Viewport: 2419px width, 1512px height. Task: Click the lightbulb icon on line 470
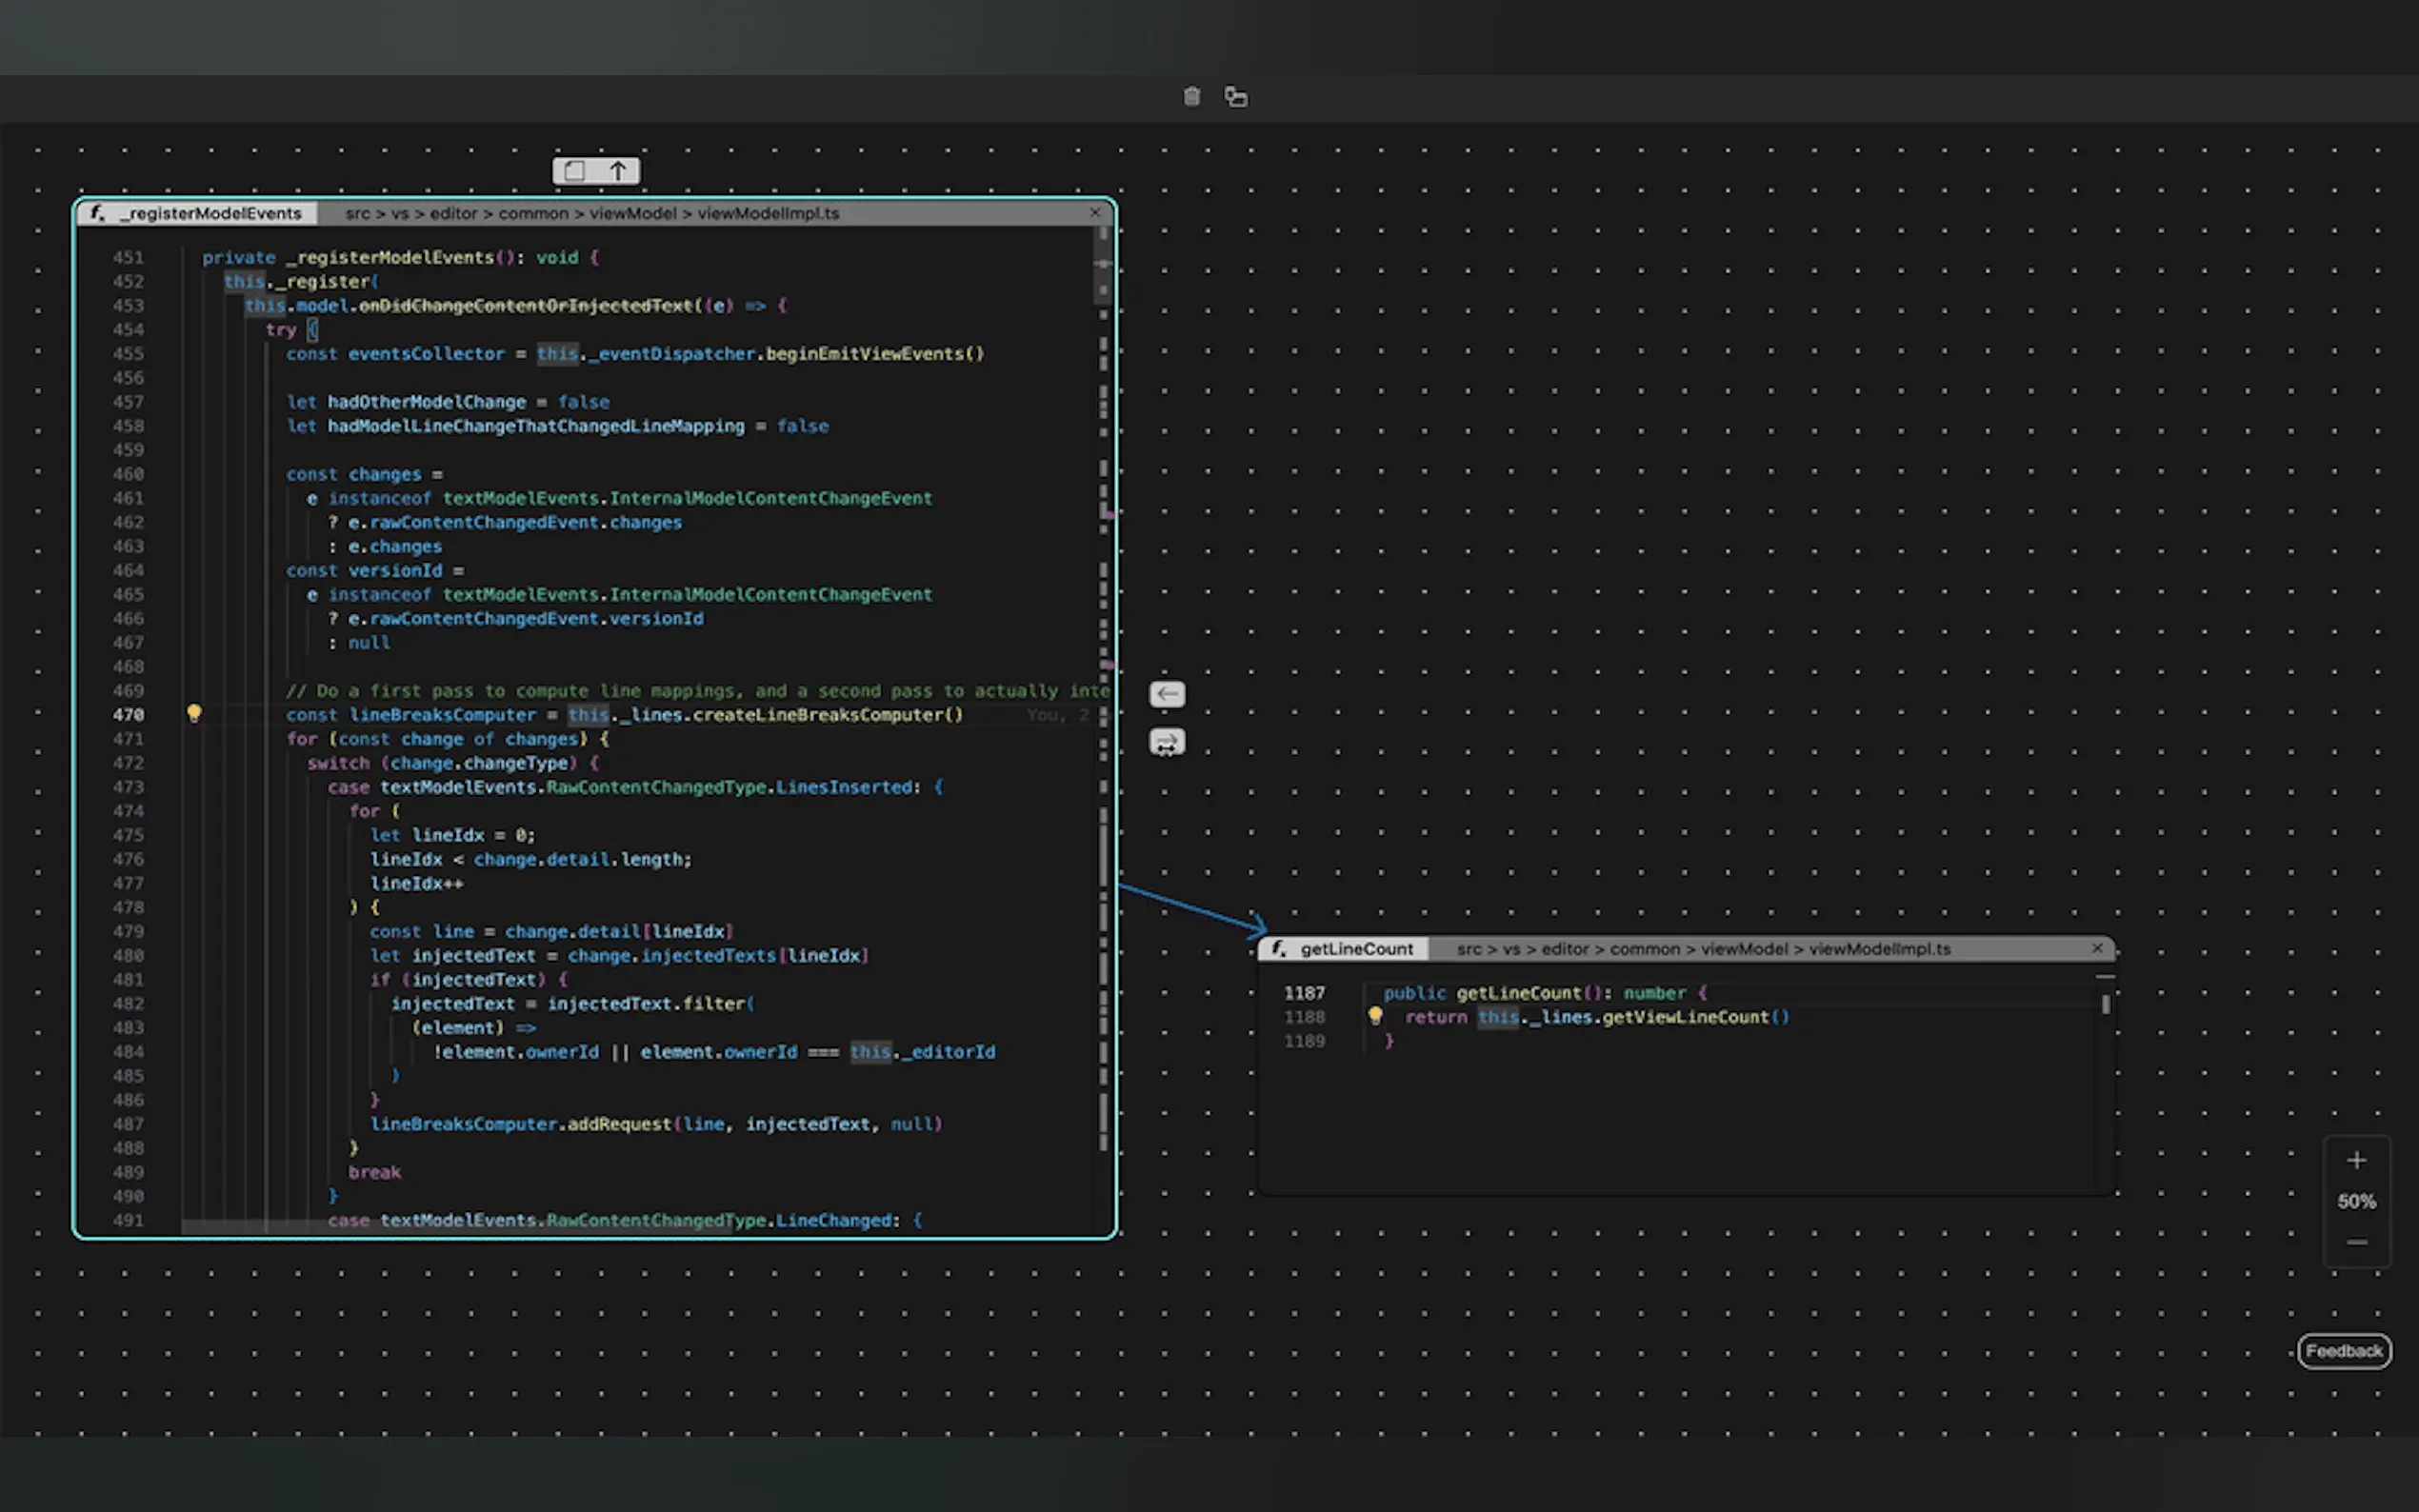[194, 713]
